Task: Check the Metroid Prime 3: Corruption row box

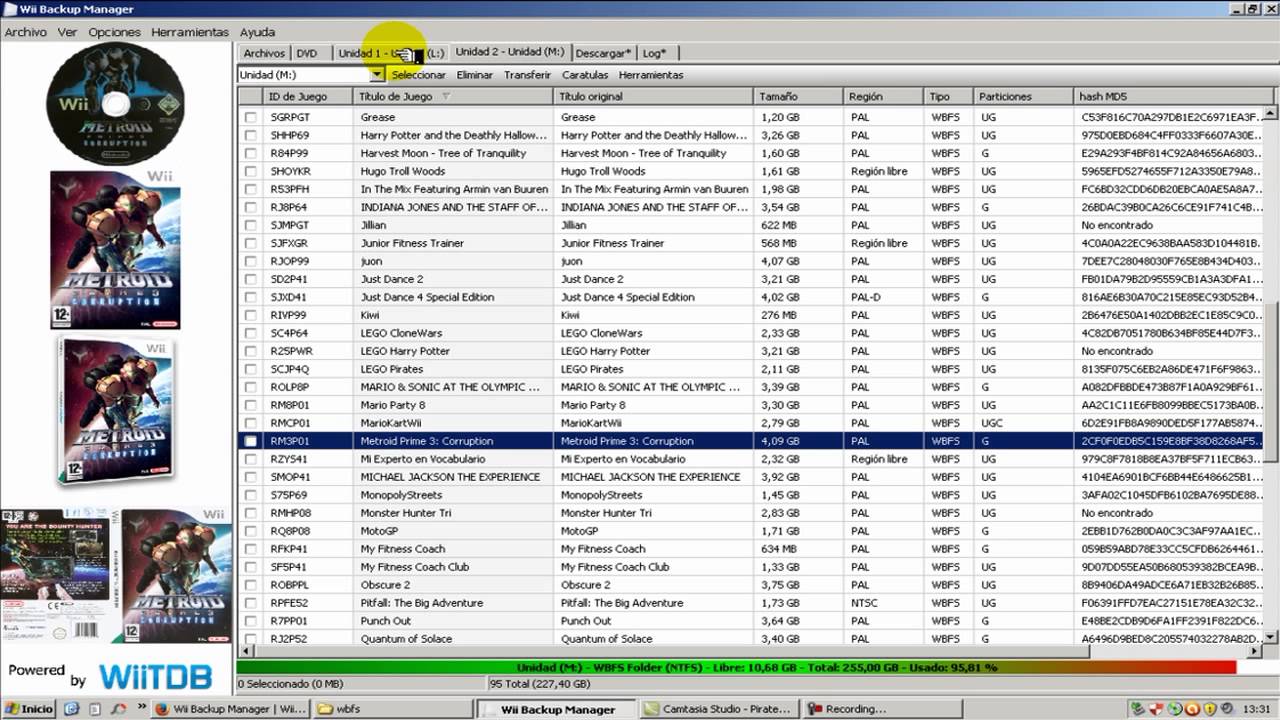Action: [x=251, y=441]
